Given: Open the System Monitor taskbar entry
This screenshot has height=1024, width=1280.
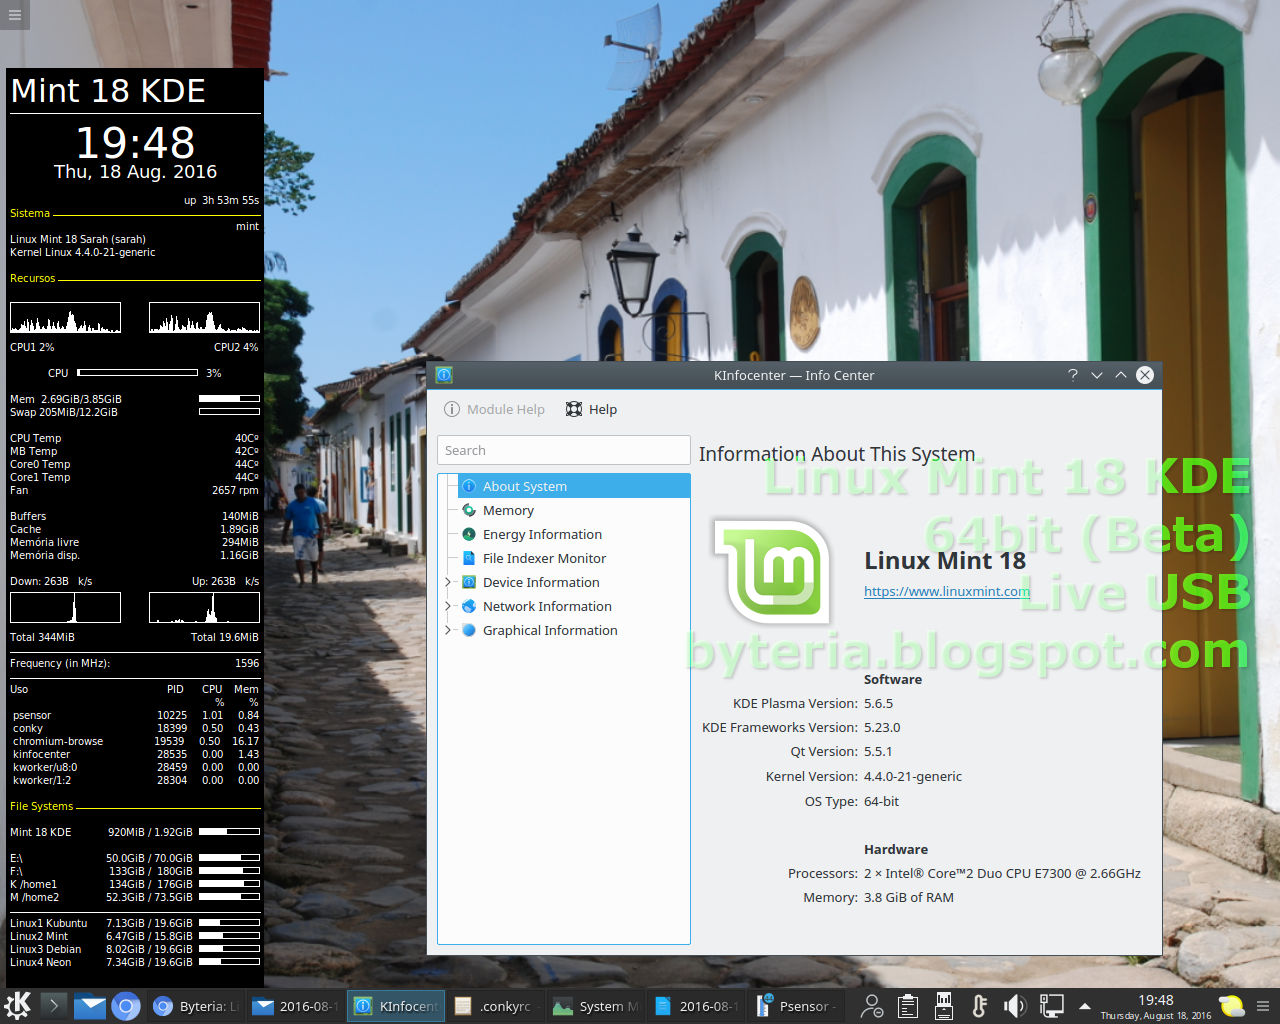Looking at the screenshot, I should (595, 1006).
